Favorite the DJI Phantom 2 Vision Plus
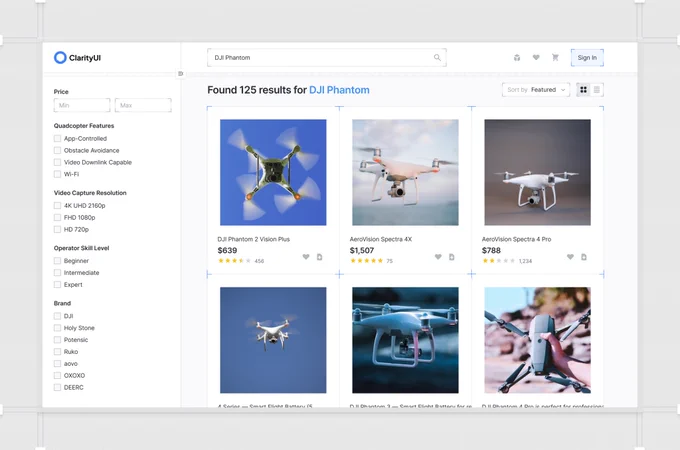 [306, 257]
